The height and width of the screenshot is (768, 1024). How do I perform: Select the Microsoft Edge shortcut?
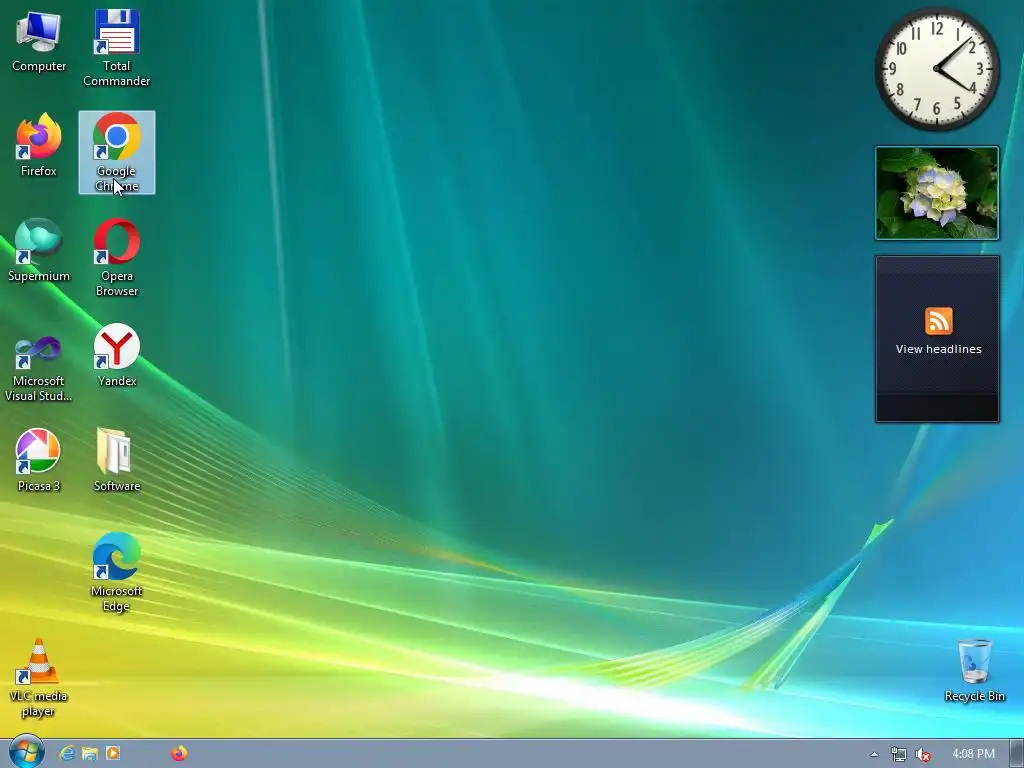click(x=117, y=573)
